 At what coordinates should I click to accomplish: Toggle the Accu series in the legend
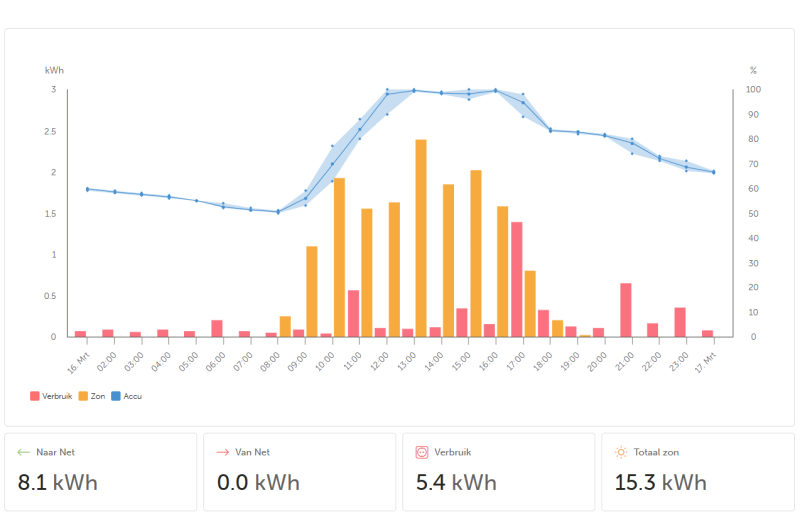(x=127, y=396)
